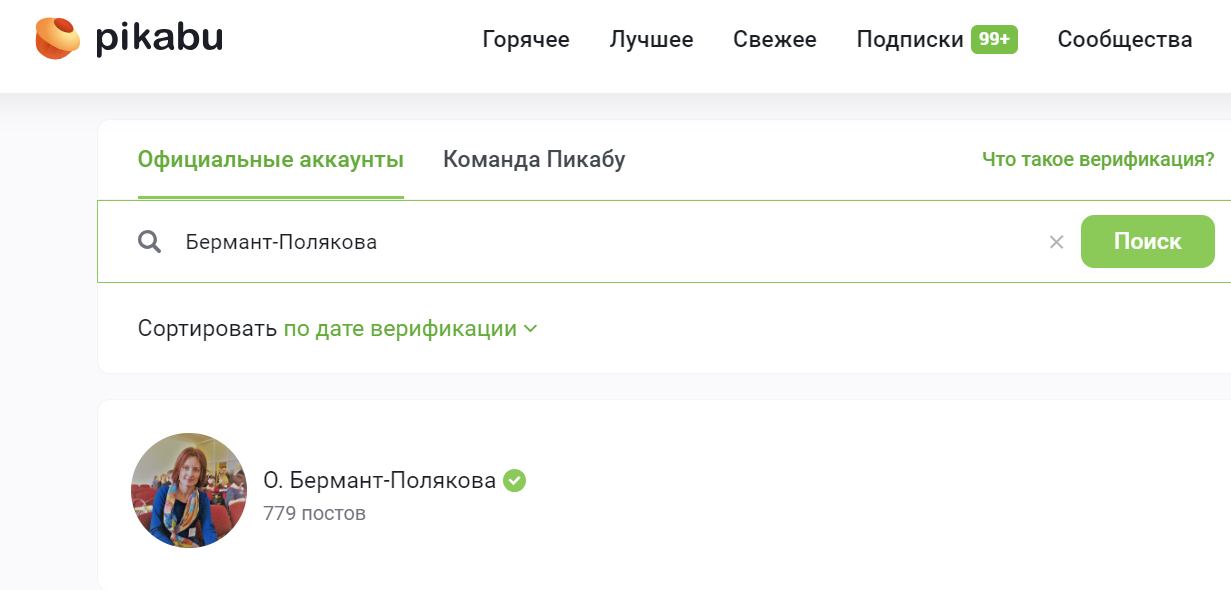
Task: Open the Свежее feed
Action: 774,40
